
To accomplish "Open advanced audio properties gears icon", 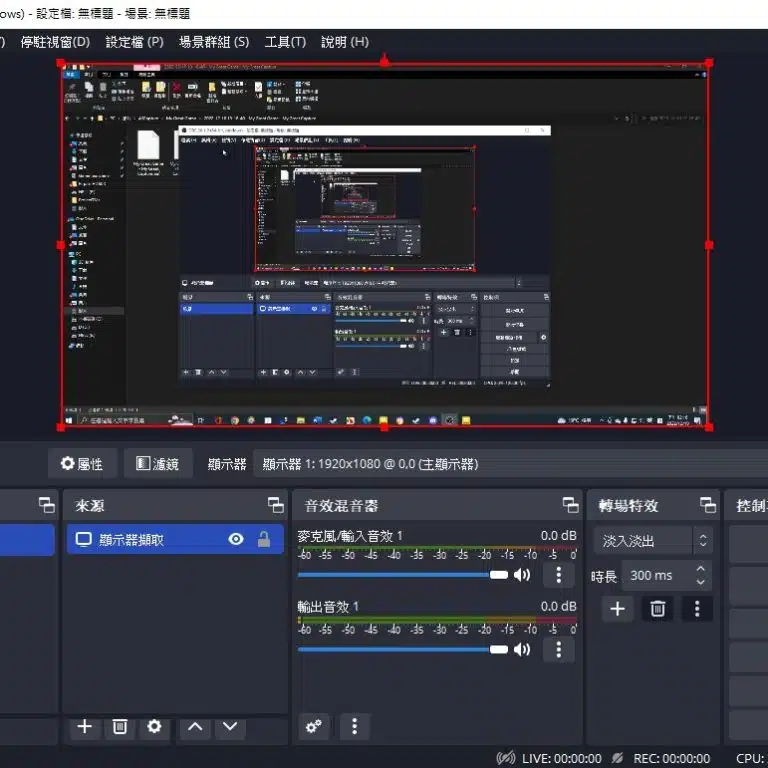I will pos(314,727).
